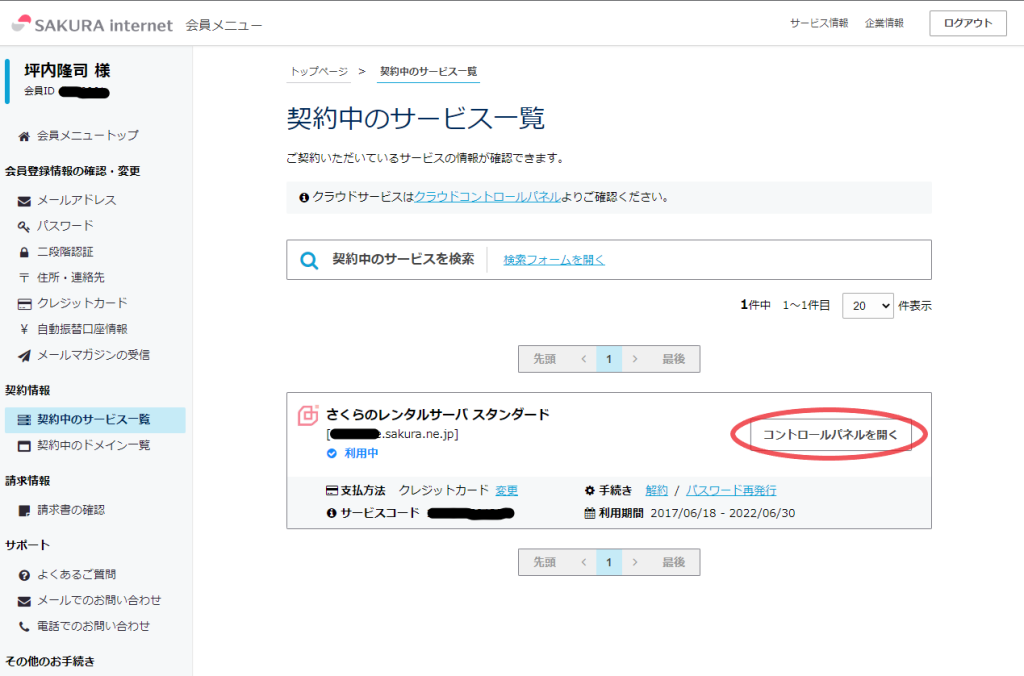Click the question mark icon beside よくあるご質問
The height and width of the screenshot is (676, 1024).
(x=24, y=575)
